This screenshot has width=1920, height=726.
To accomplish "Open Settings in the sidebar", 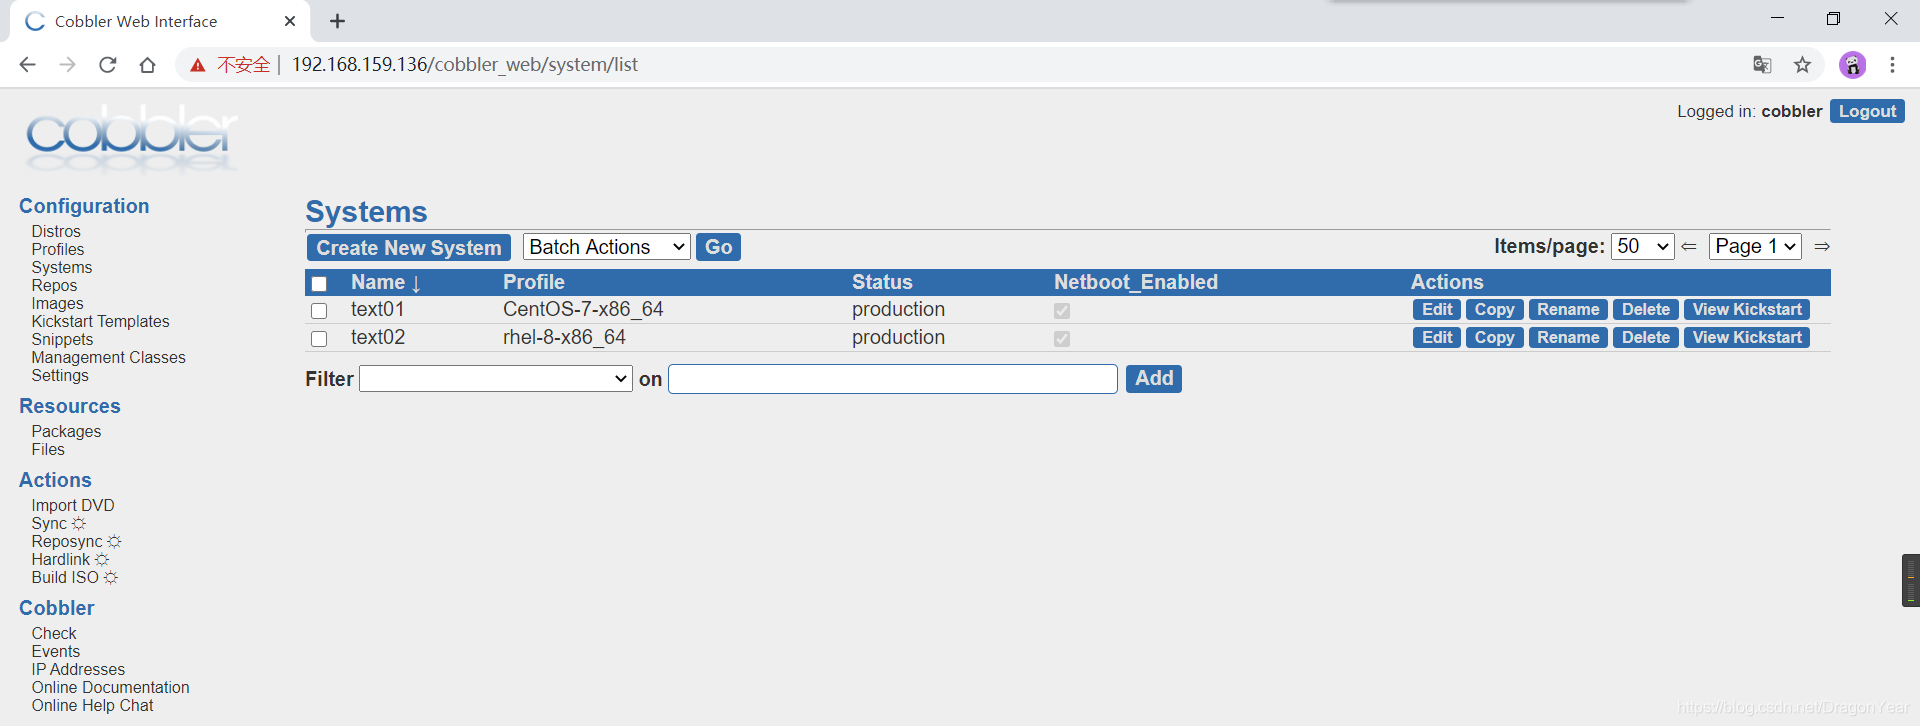I will click(60, 375).
